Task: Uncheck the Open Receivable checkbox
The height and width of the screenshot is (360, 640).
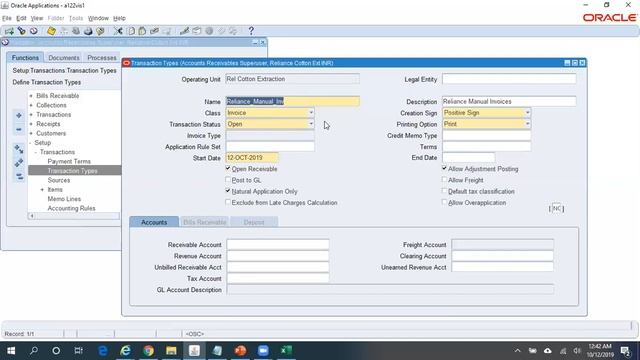Action: pyautogui.click(x=228, y=169)
